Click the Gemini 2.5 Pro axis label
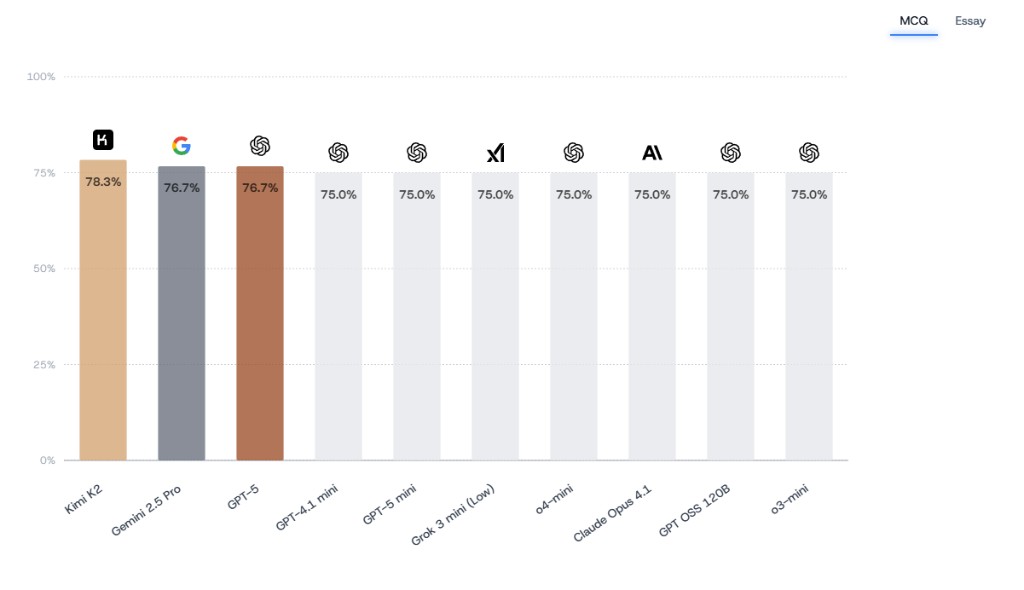 [x=147, y=510]
